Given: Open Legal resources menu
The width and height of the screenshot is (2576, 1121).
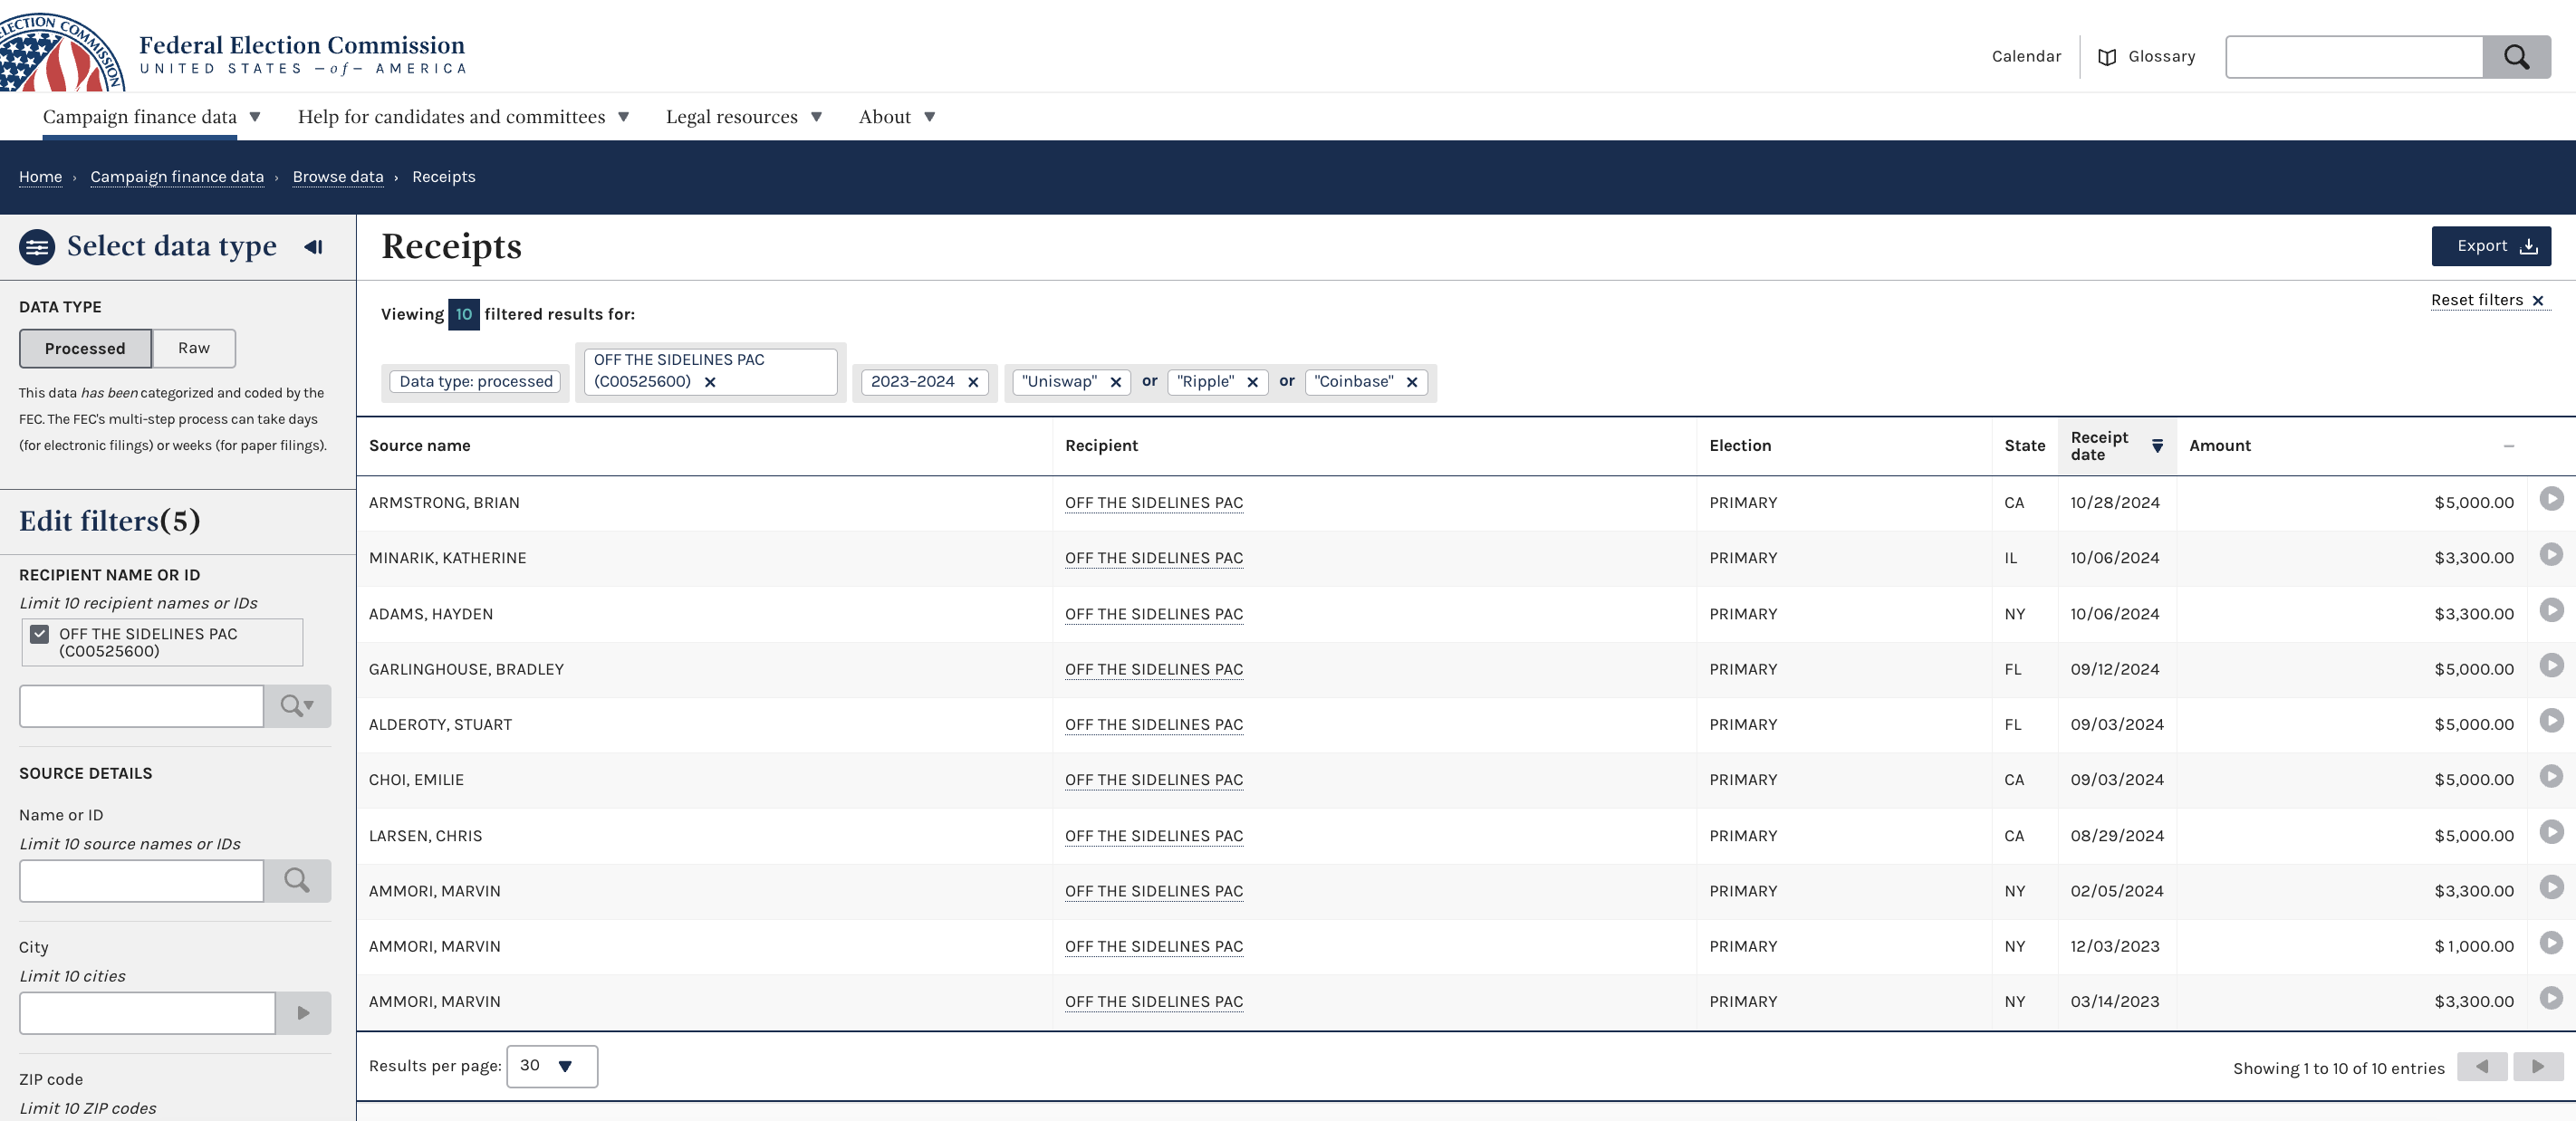Looking at the screenshot, I should [744, 117].
